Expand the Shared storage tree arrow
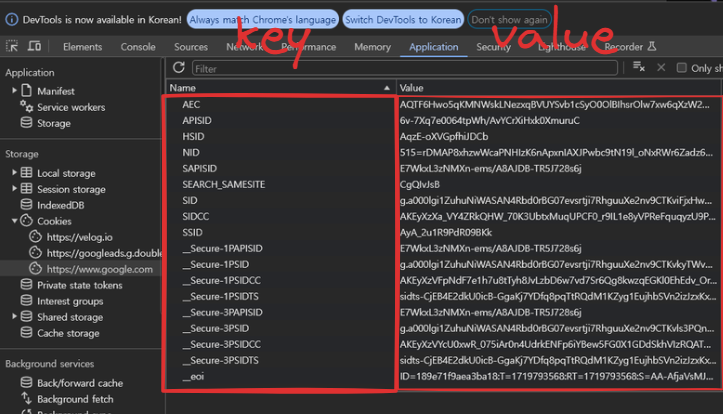This screenshot has width=723, height=414. [x=14, y=316]
